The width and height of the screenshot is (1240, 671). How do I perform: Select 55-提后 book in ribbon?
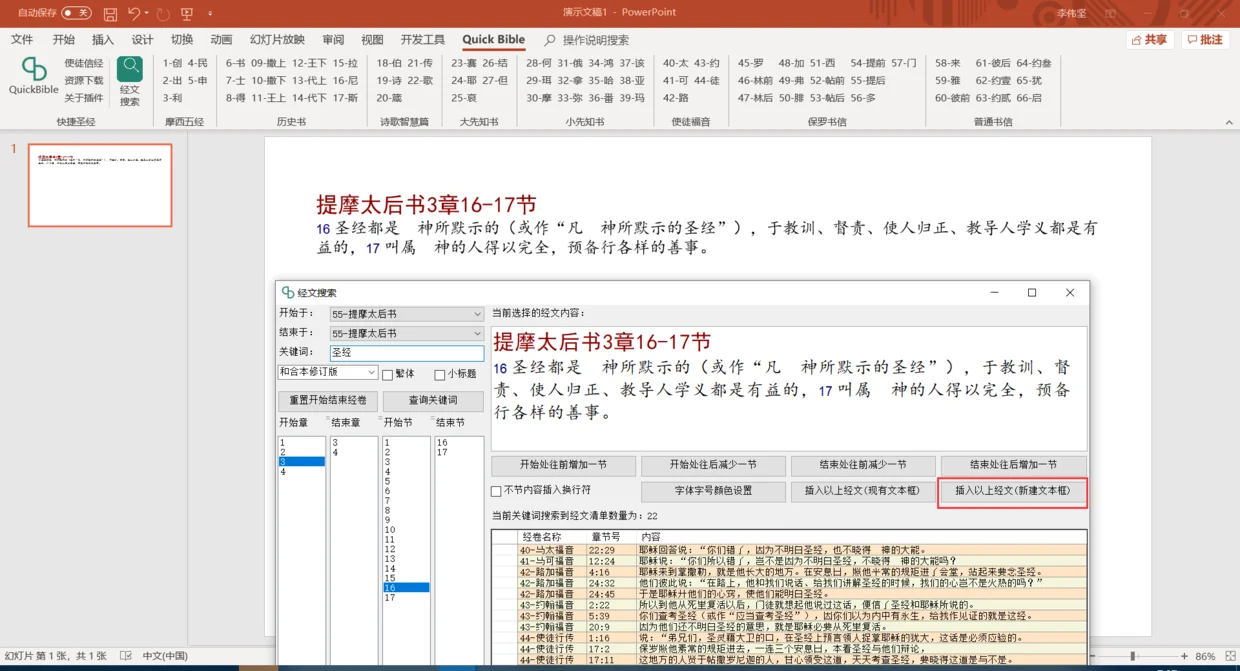(x=868, y=81)
